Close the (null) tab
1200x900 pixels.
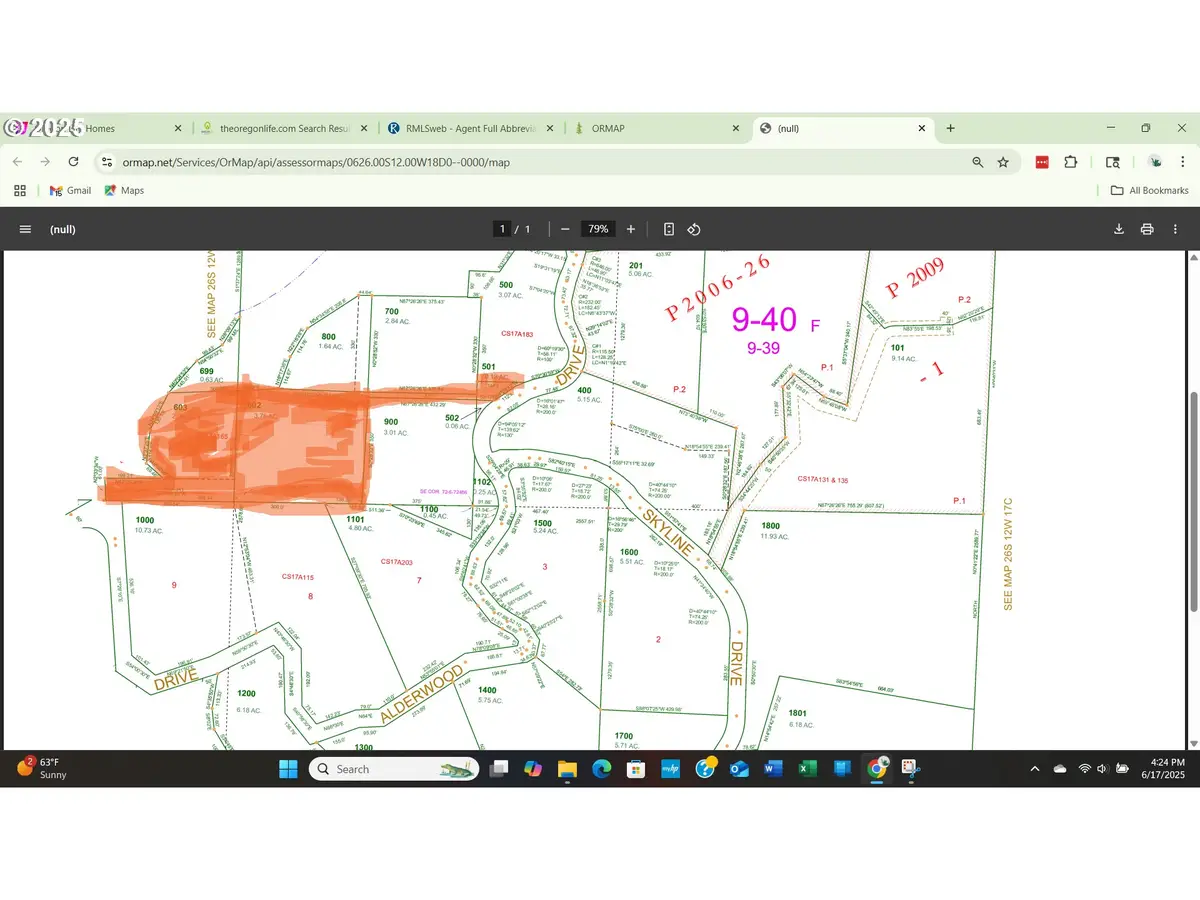coord(923,128)
